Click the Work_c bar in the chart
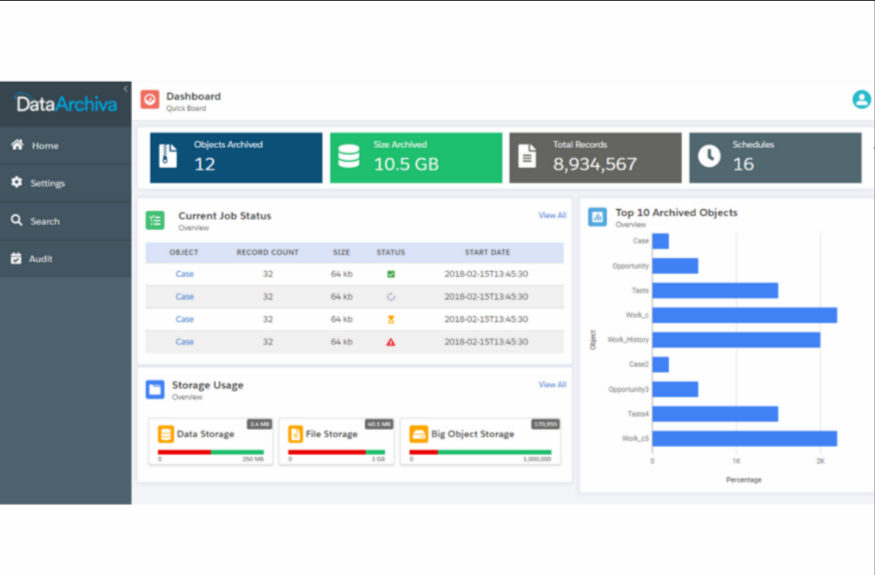 point(744,315)
